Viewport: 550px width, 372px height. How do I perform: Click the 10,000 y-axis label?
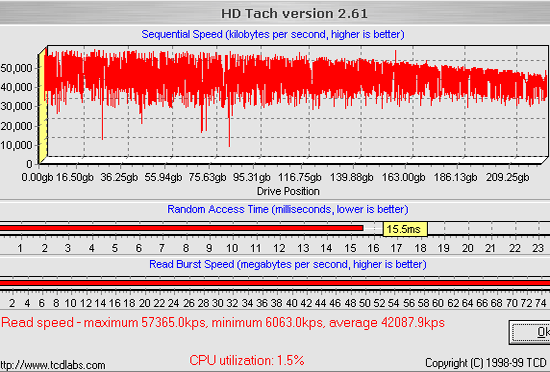pos(16,144)
